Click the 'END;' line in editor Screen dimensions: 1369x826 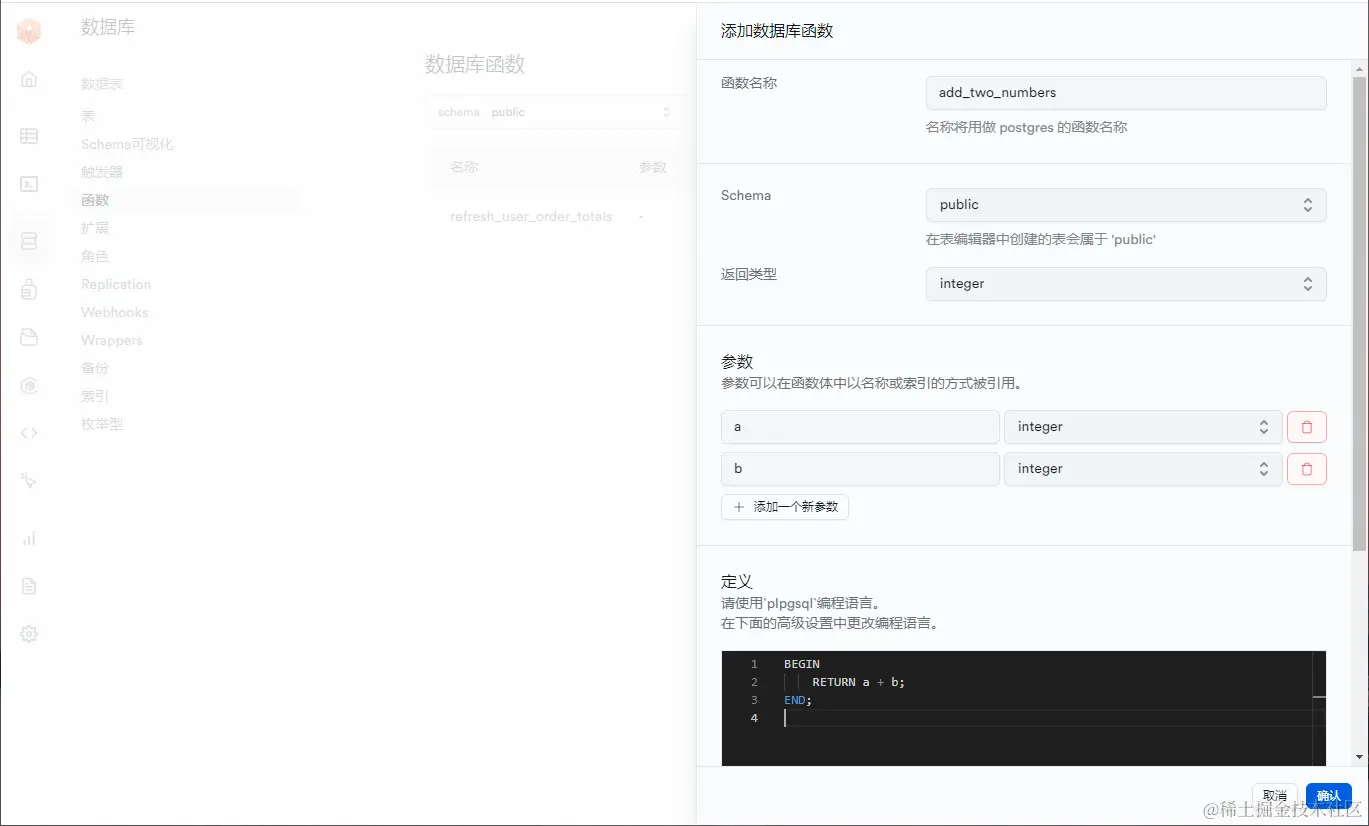(798, 700)
